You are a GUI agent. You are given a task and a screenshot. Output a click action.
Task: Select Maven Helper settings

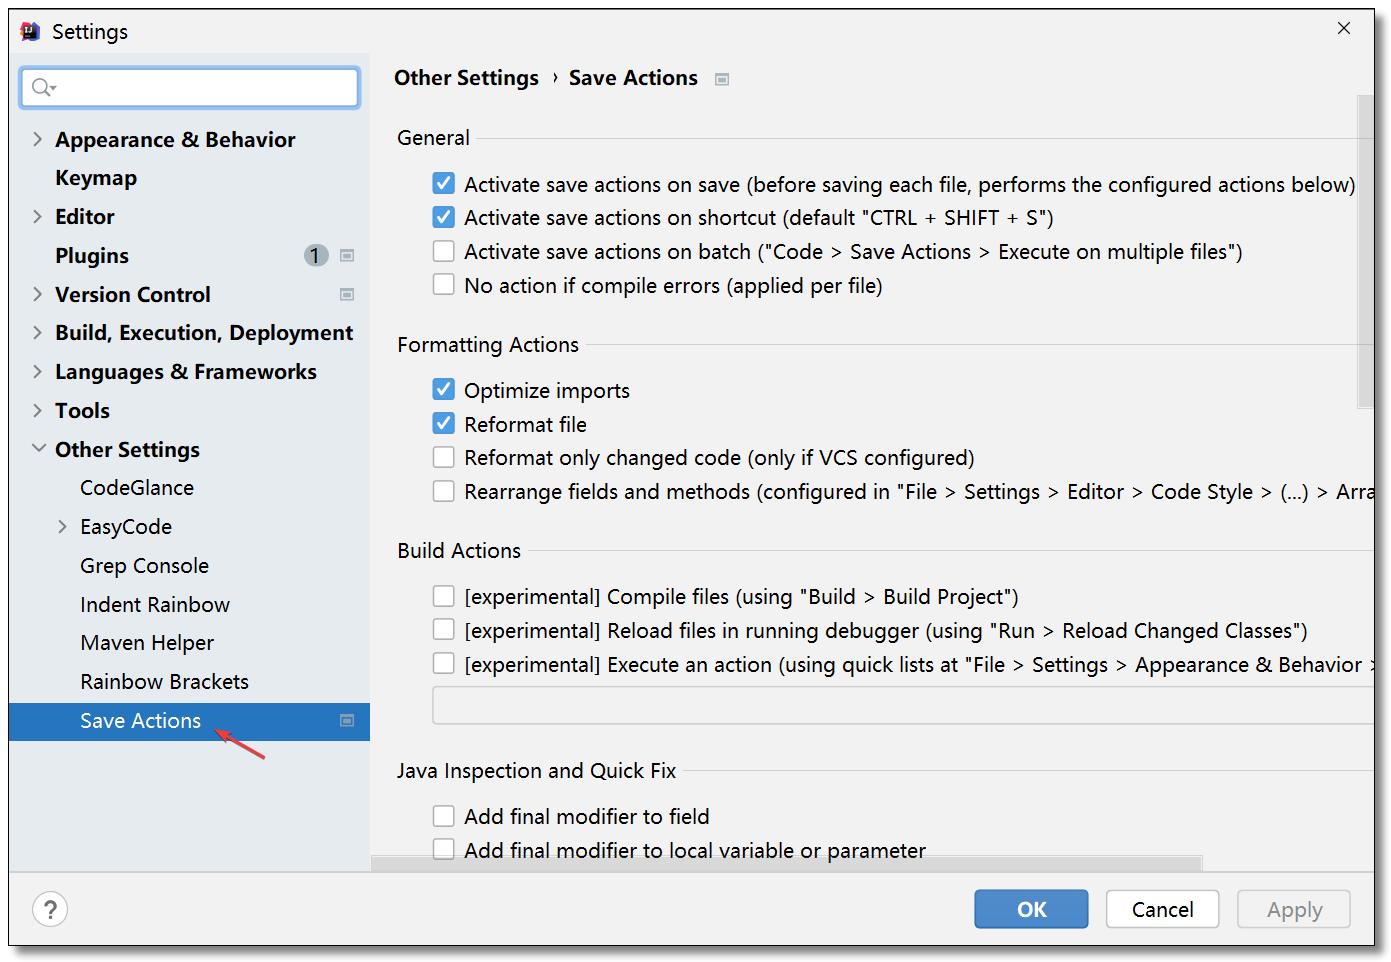tap(147, 643)
